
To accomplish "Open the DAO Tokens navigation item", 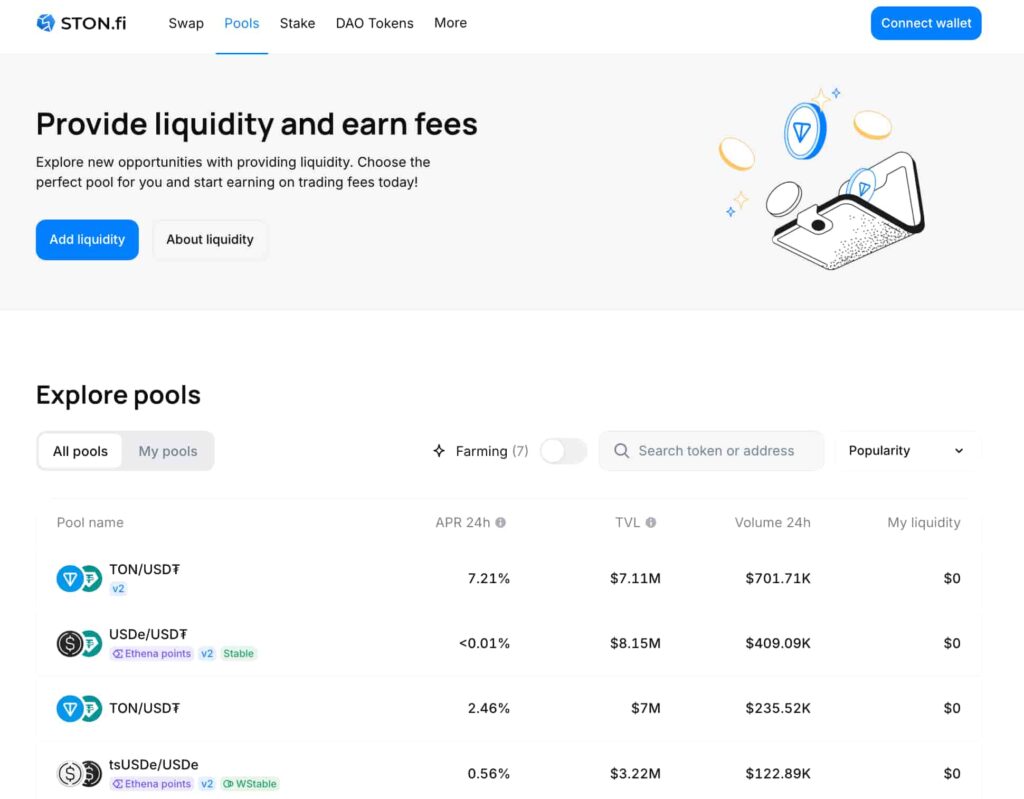I will click(375, 23).
